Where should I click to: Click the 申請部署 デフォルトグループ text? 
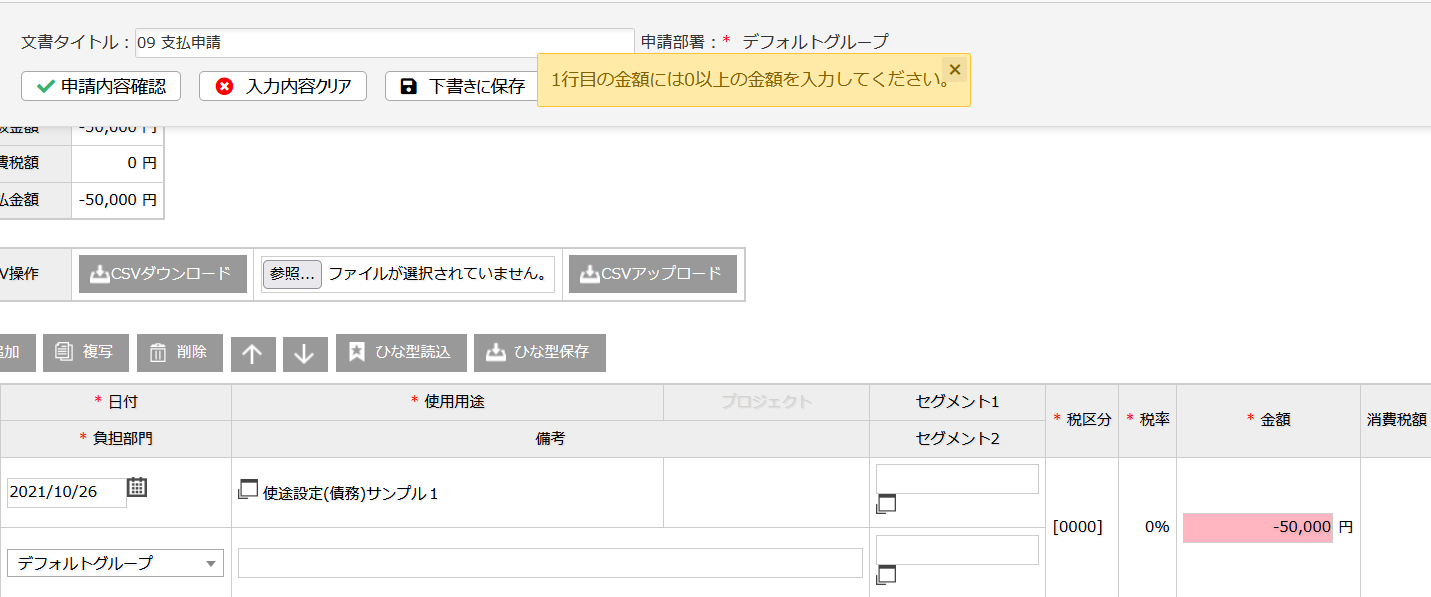point(815,42)
